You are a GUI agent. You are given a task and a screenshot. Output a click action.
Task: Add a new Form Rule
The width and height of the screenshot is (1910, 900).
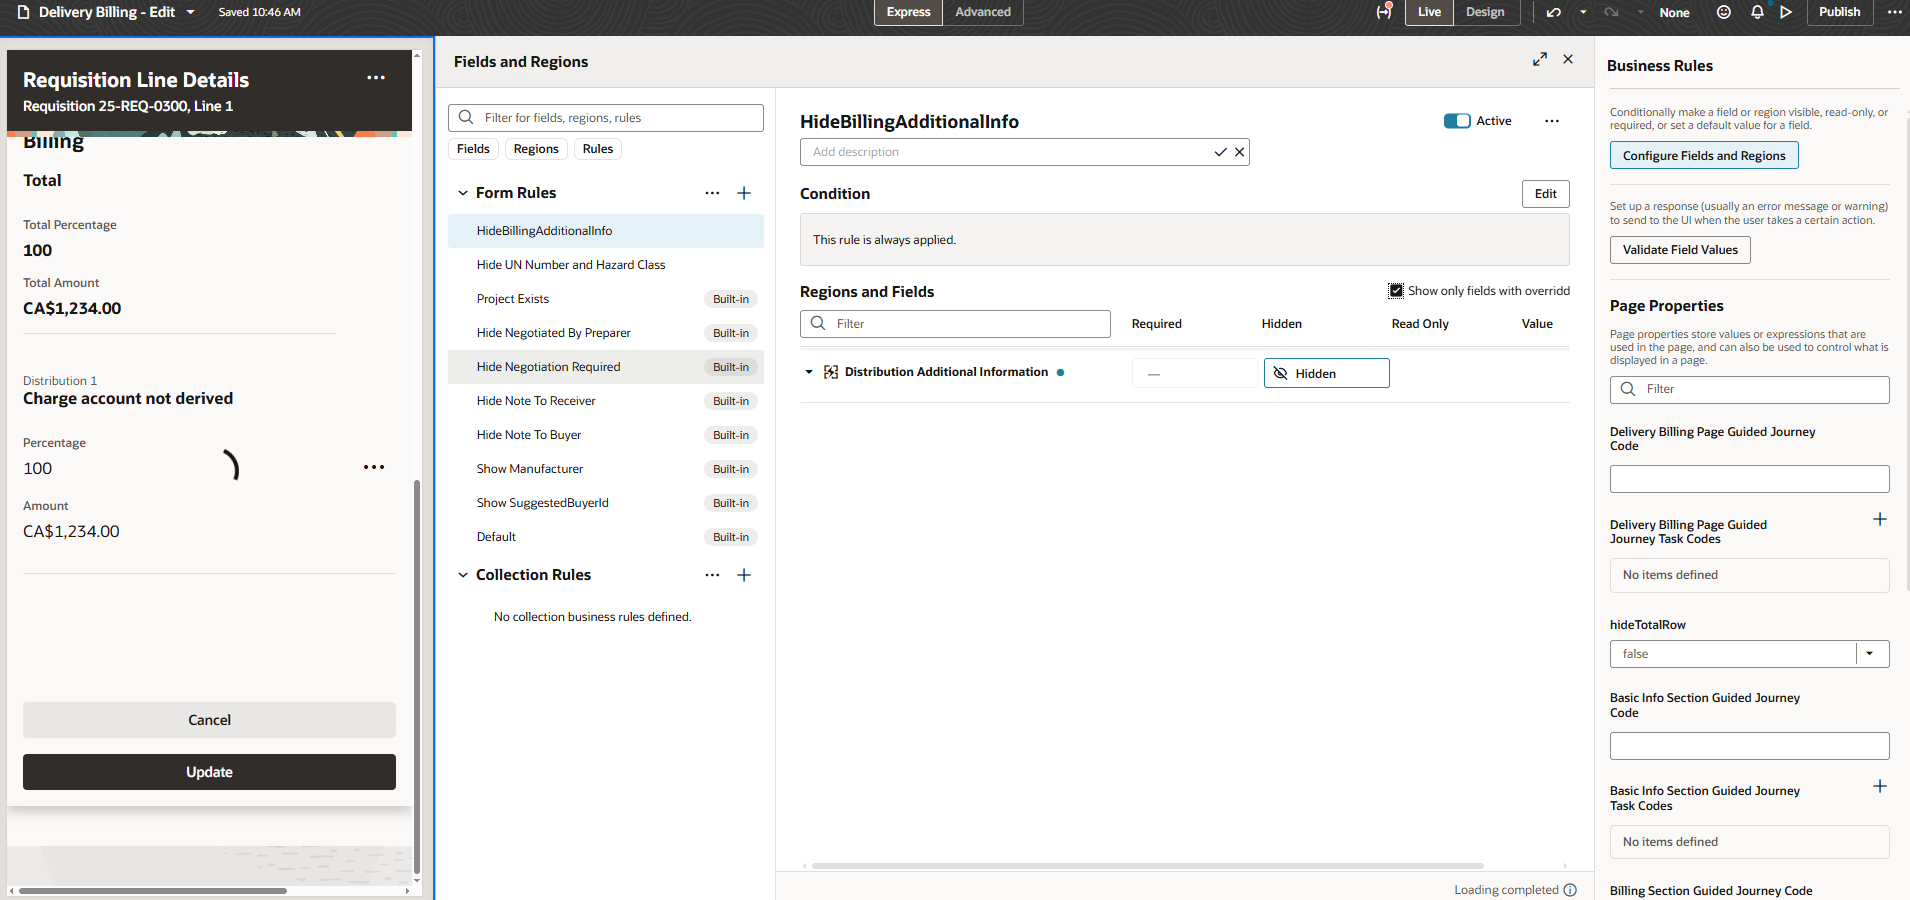(x=744, y=193)
